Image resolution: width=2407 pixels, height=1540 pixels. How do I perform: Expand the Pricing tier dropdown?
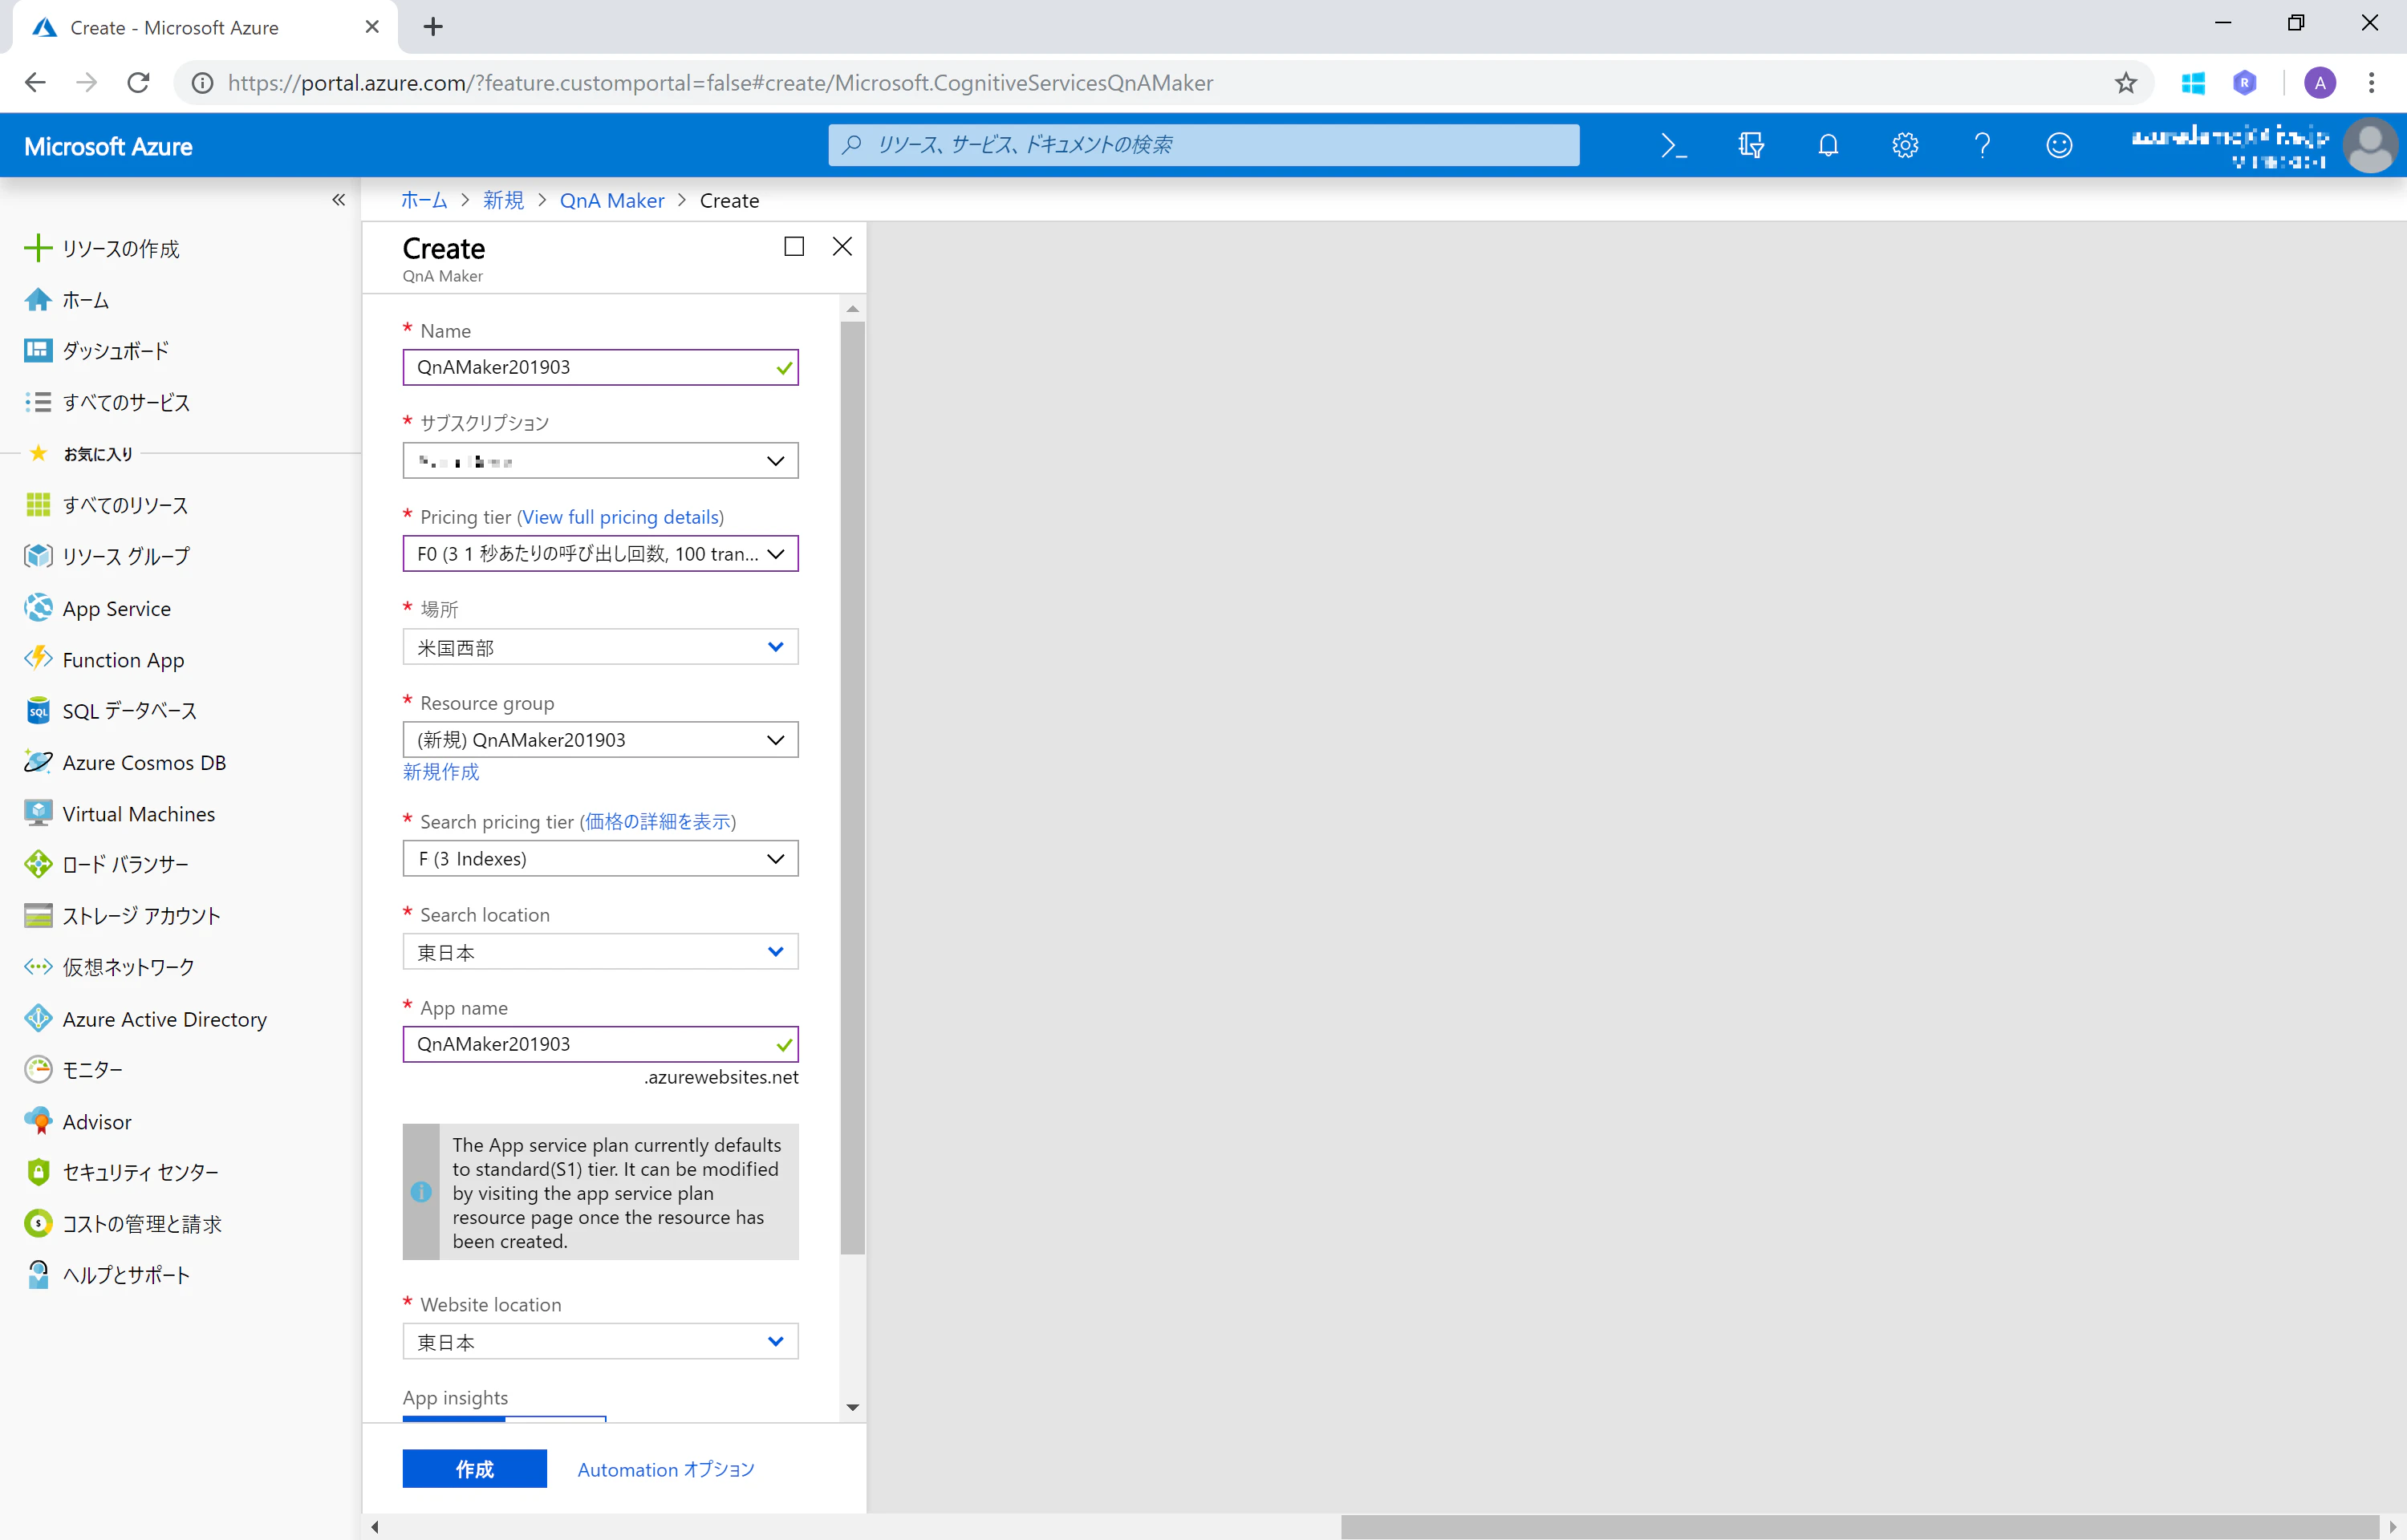click(600, 553)
